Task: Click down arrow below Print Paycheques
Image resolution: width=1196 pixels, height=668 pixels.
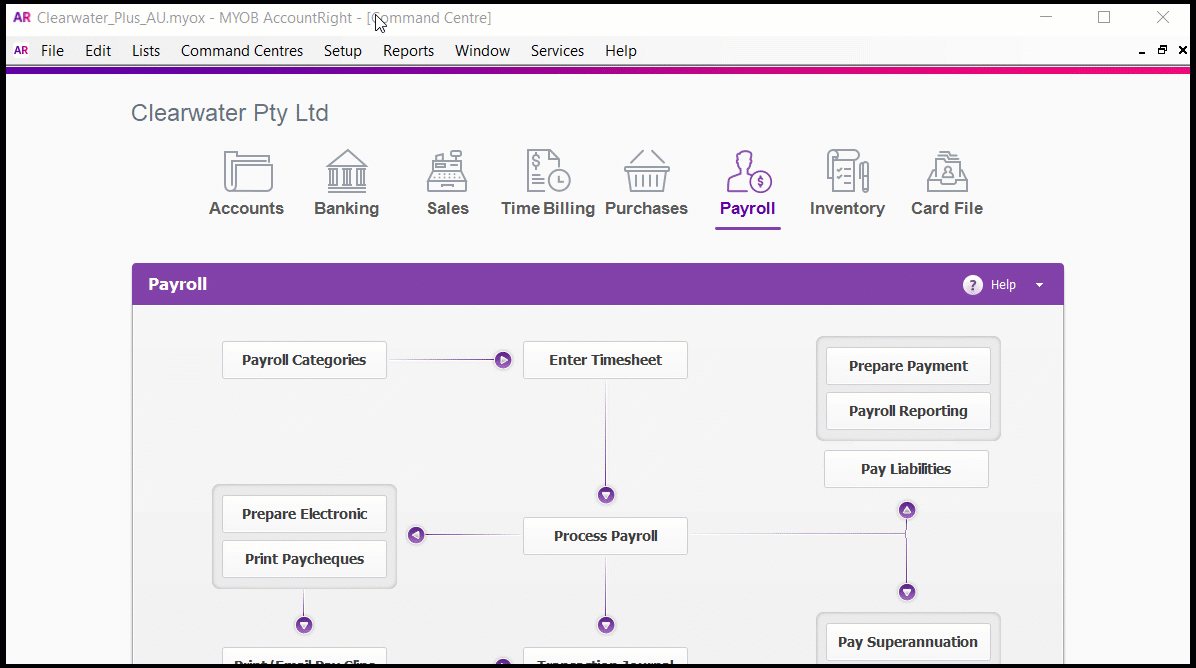Action: [304, 625]
